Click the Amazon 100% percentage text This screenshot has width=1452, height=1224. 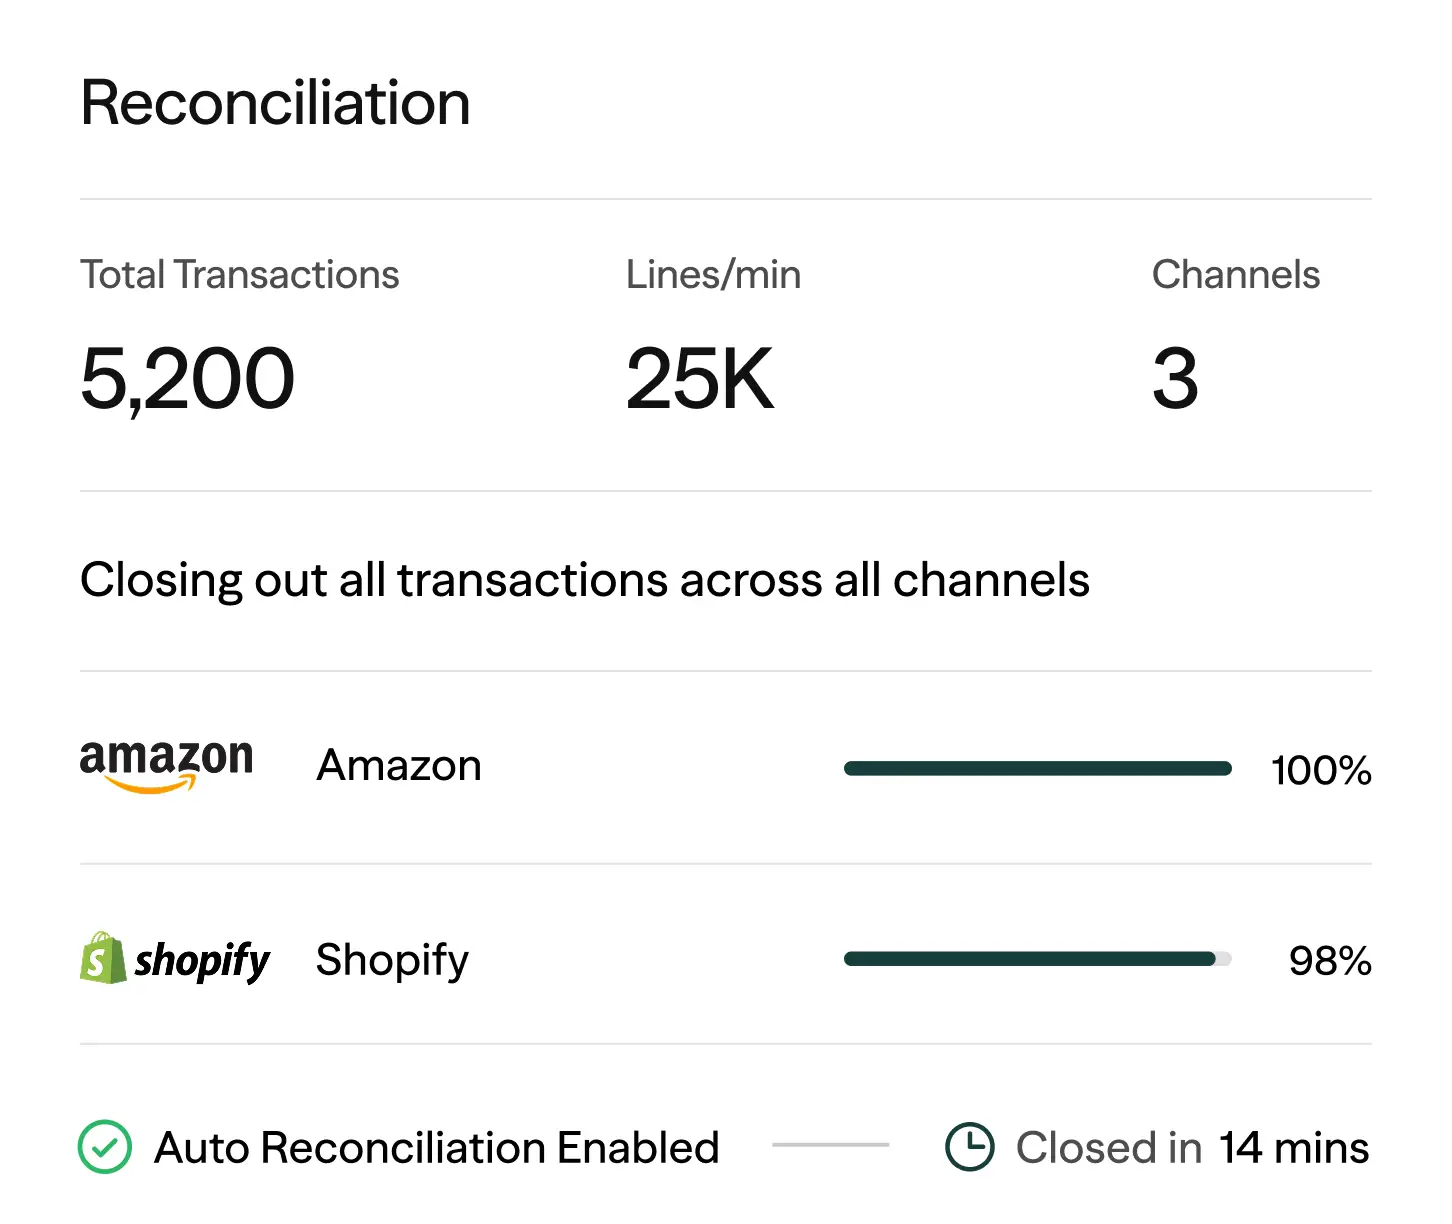[x=1321, y=770]
